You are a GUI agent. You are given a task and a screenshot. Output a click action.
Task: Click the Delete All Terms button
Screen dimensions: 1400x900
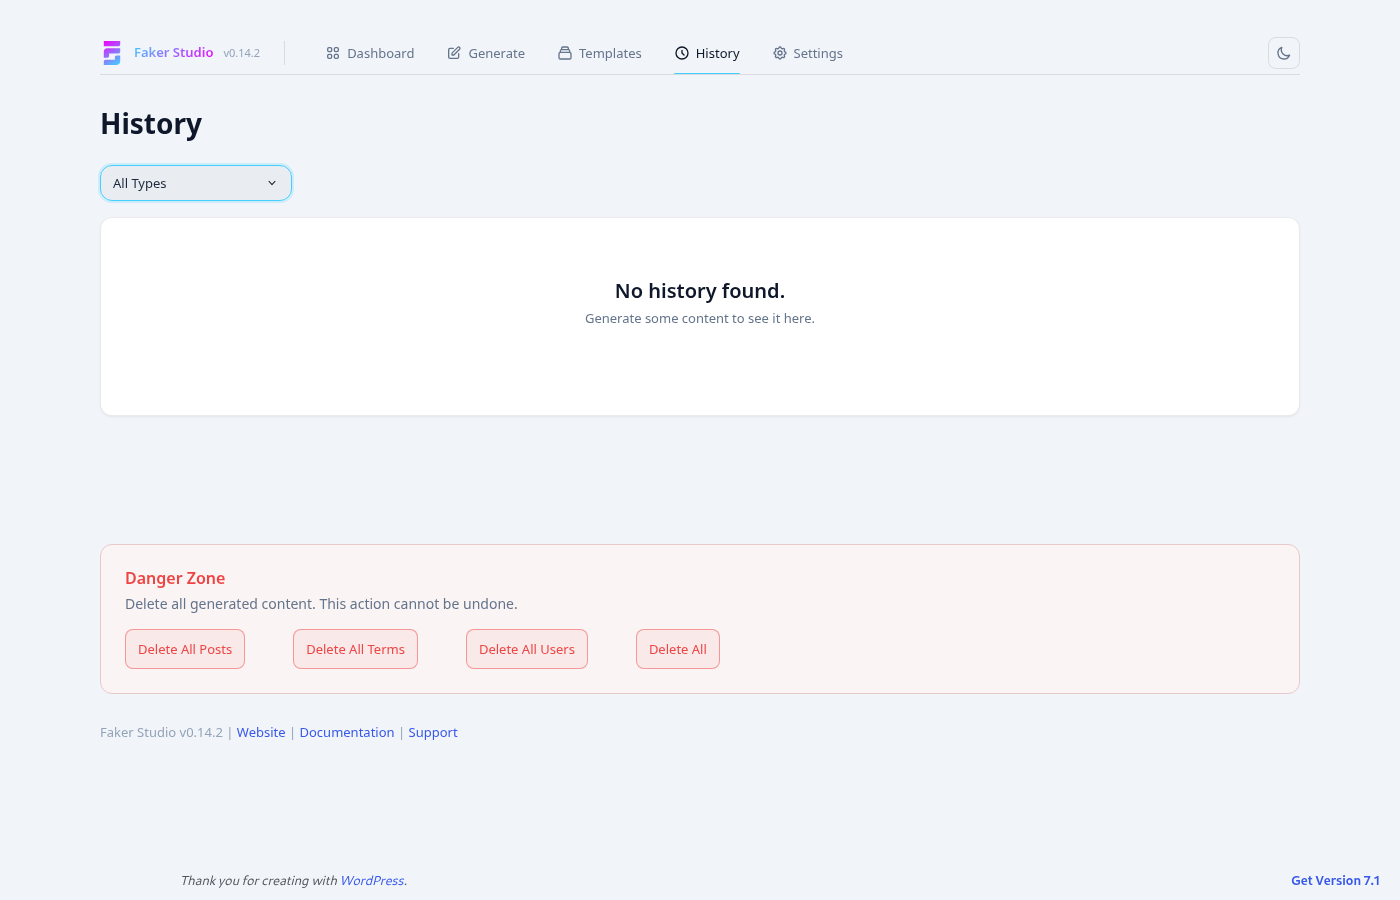[x=355, y=649]
